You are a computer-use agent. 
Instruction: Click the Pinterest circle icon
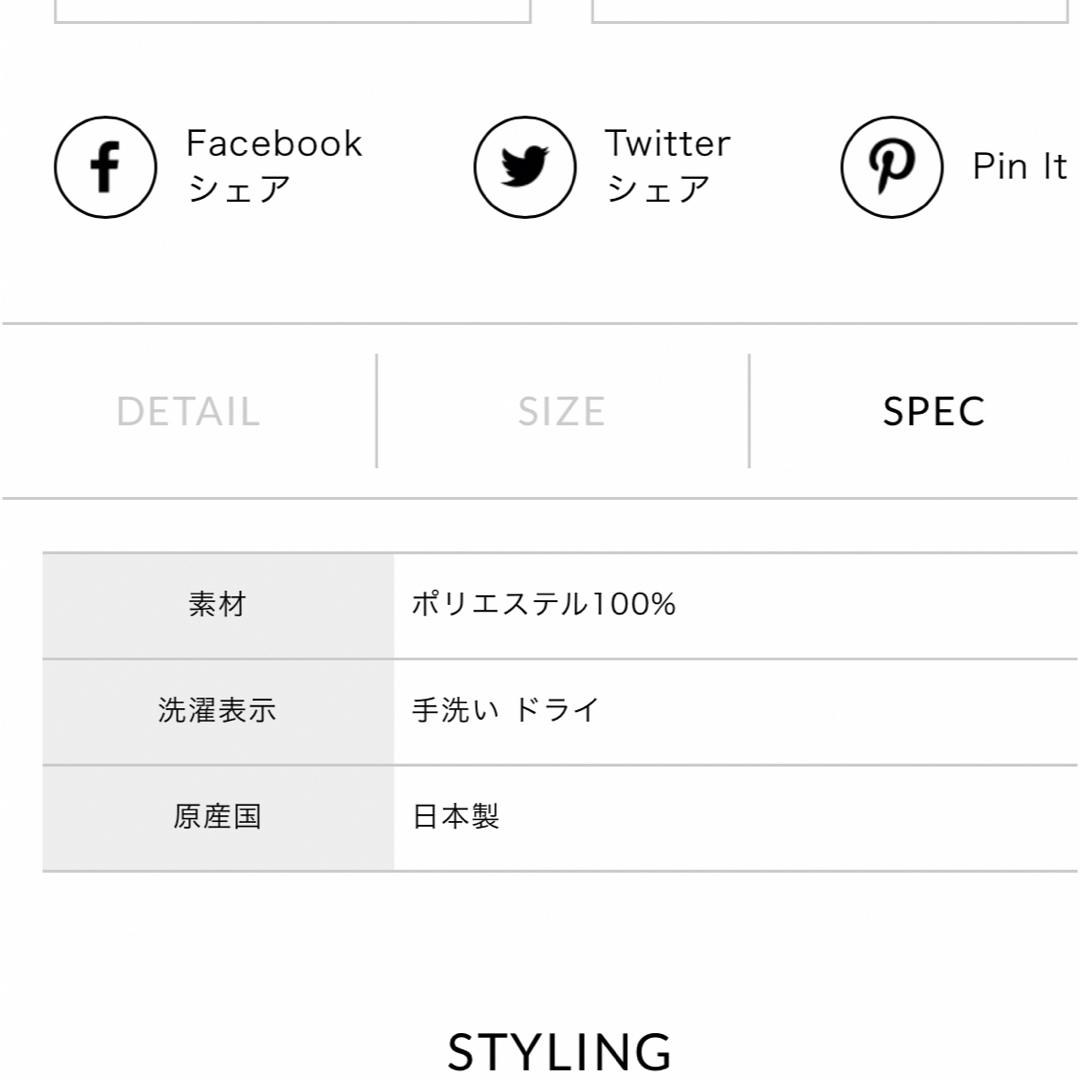click(892, 167)
